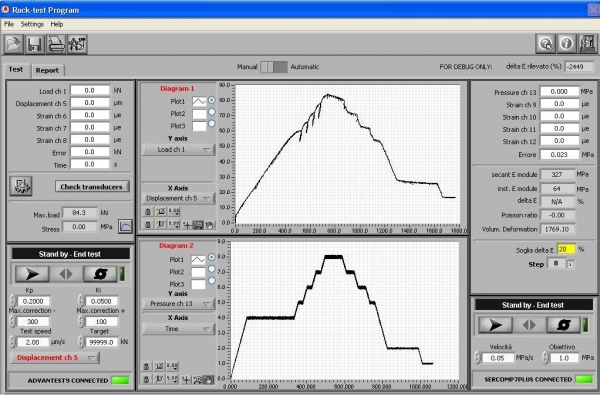Click the printer icon in toolbar
The width and height of the screenshot is (600, 395).
[56, 44]
